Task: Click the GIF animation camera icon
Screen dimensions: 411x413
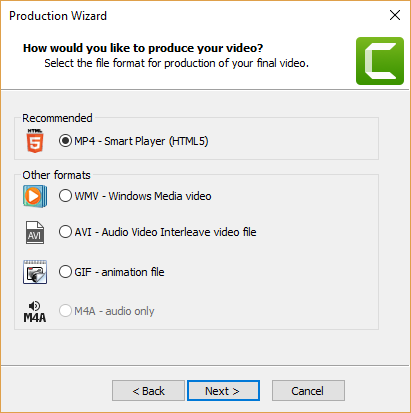Action: tap(35, 272)
